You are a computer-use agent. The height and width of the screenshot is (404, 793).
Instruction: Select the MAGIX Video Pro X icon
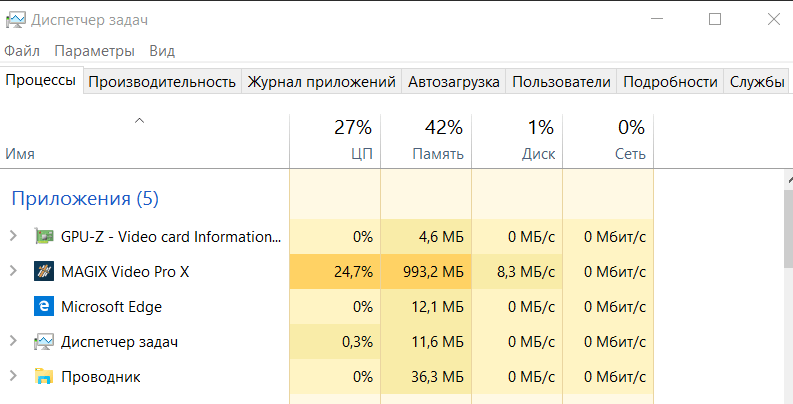[44, 271]
